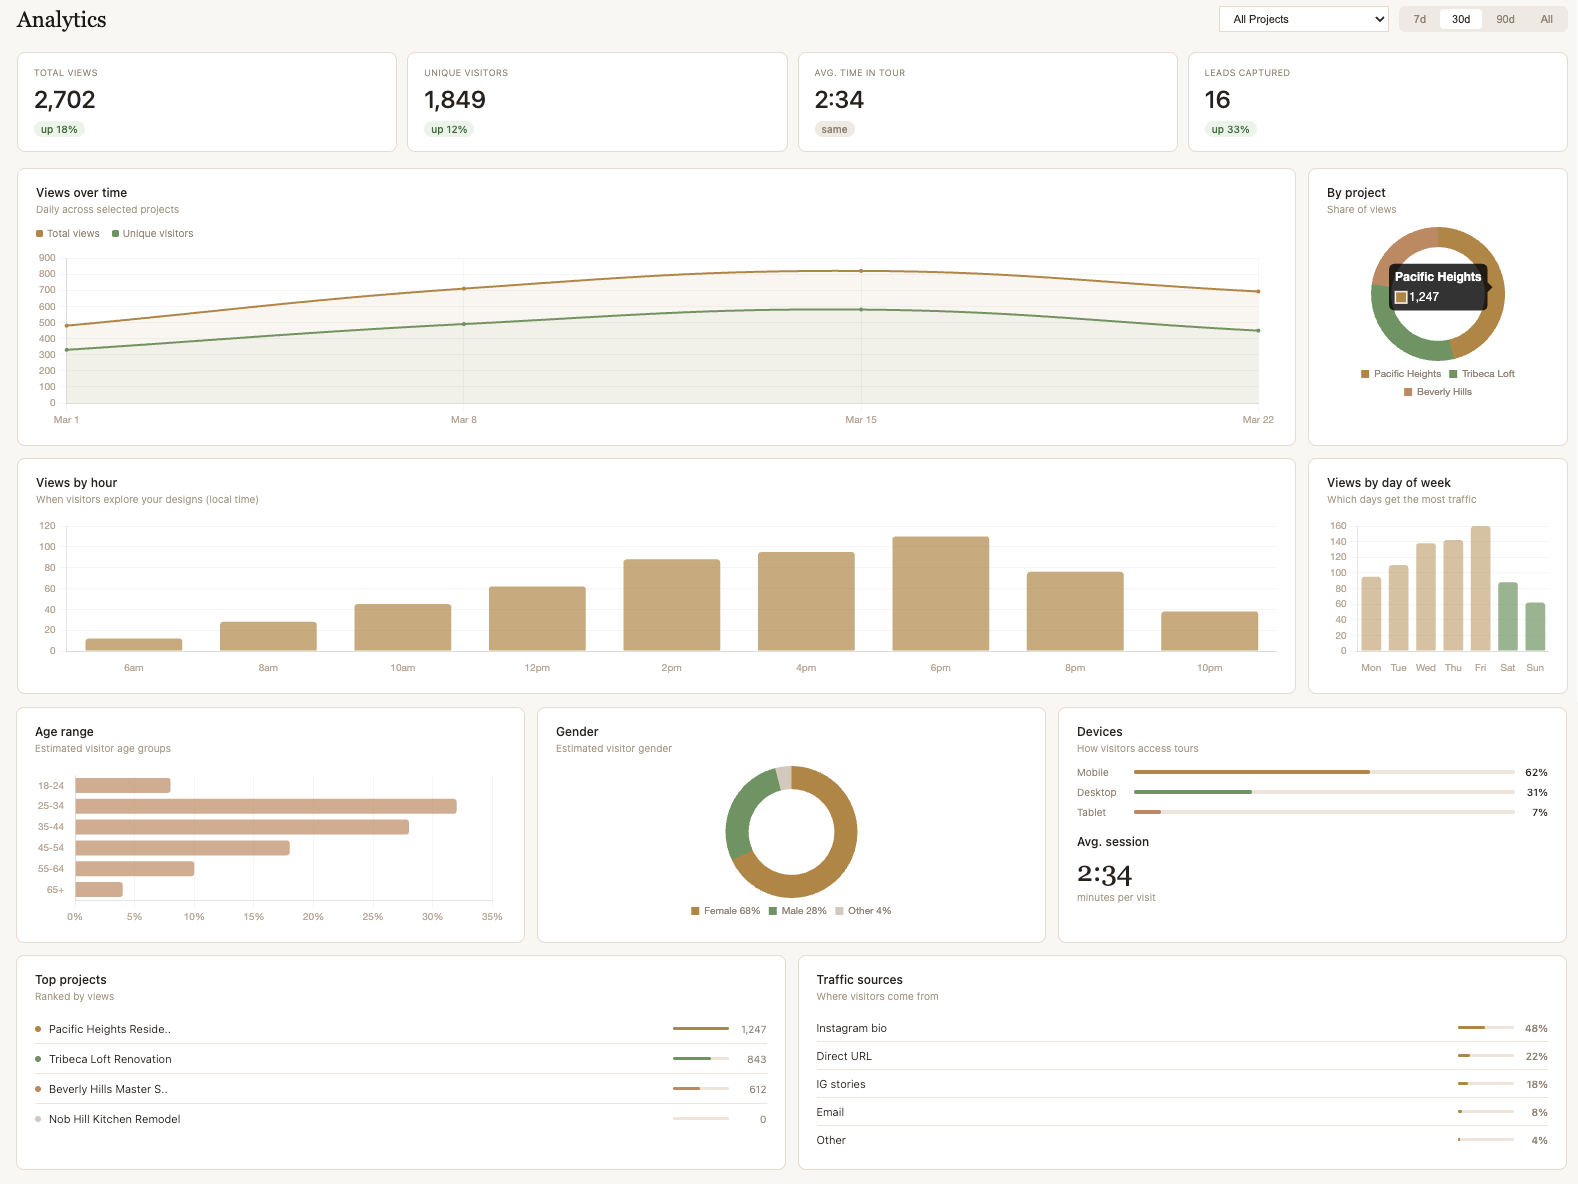Click the Mobile 62% progress bar
Image resolution: width=1578 pixels, height=1184 pixels.
(x=1324, y=772)
